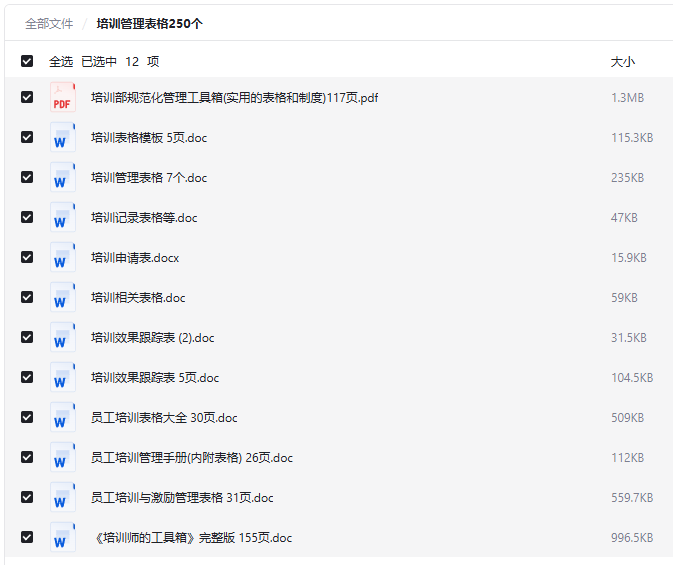Click the Word icon for 培训效果跟踪表 (2).doc
The image size is (673, 565).
tap(63, 337)
